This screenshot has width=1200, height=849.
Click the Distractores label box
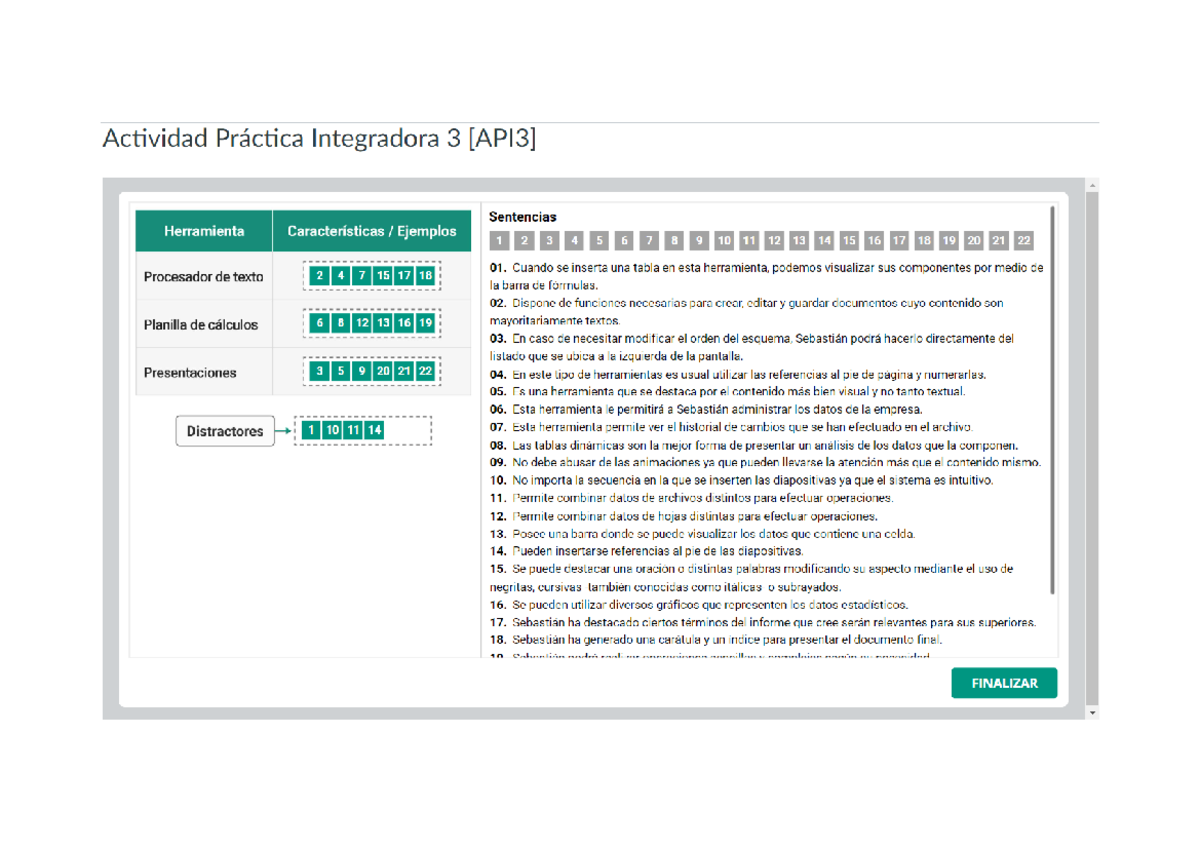[x=225, y=430]
